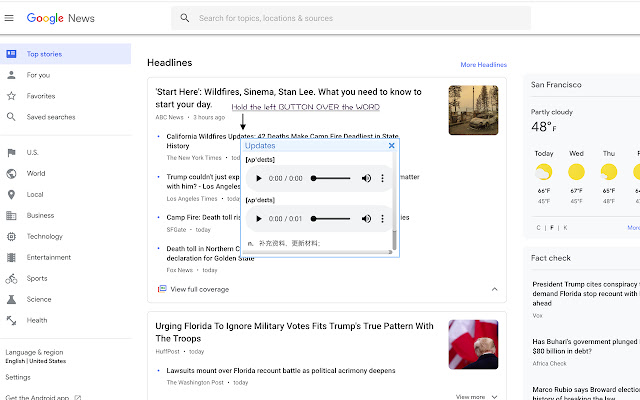The width and height of the screenshot is (640, 400).
Task: Click the U.S. flag icon
Action: (x=11, y=153)
